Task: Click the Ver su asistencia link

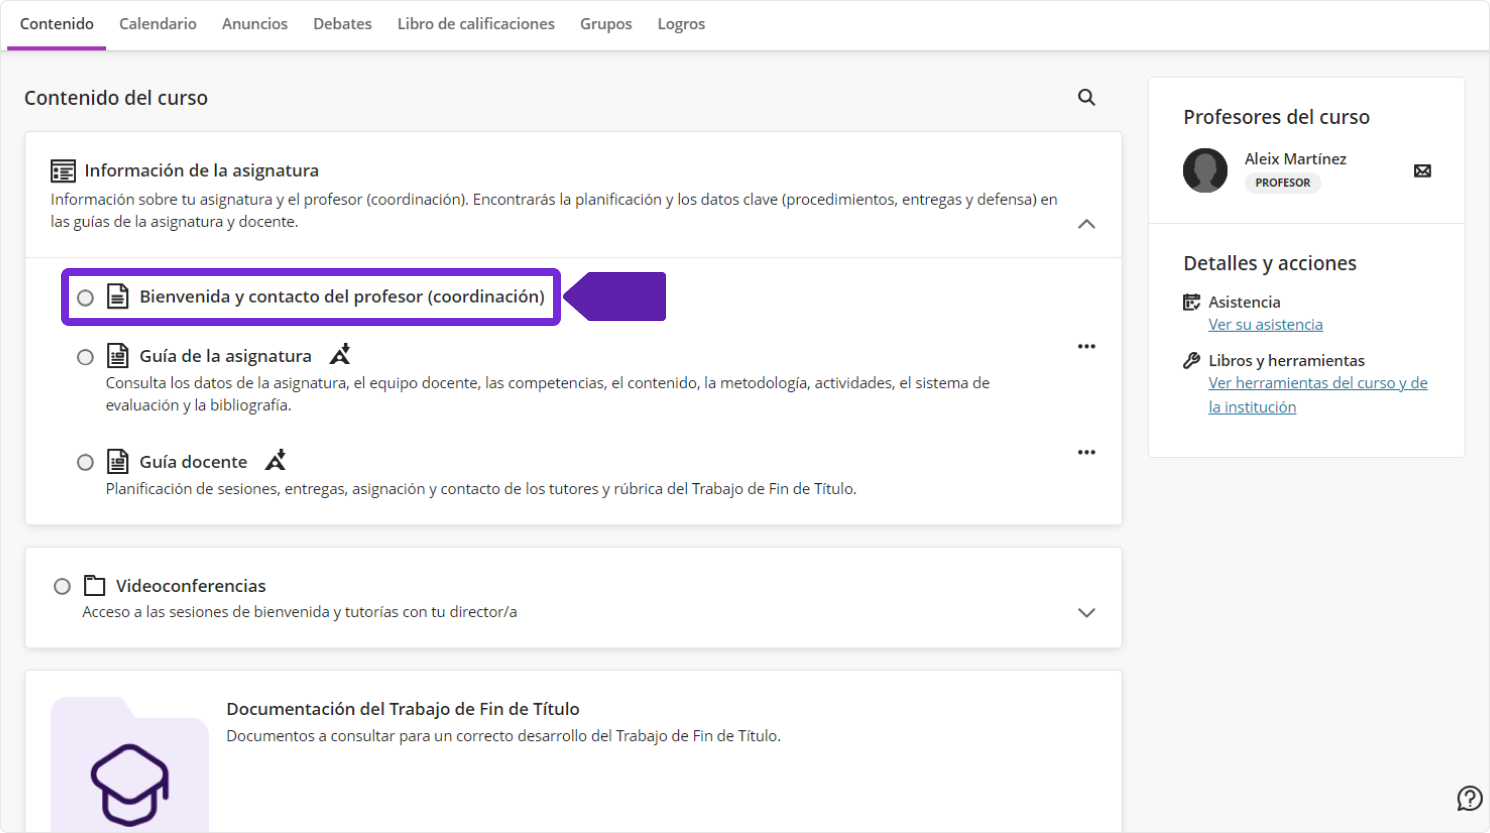Action: click(1265, 325)
